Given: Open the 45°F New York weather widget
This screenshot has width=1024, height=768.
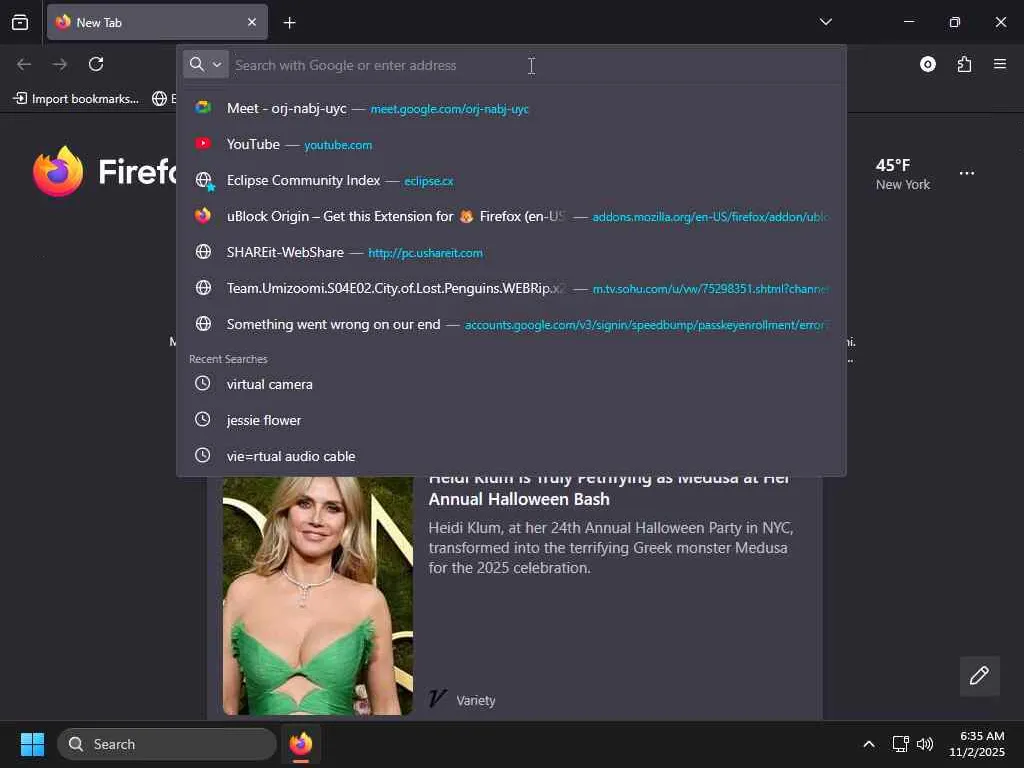Looking at the screenshot, I should click(x=903, y=174).
